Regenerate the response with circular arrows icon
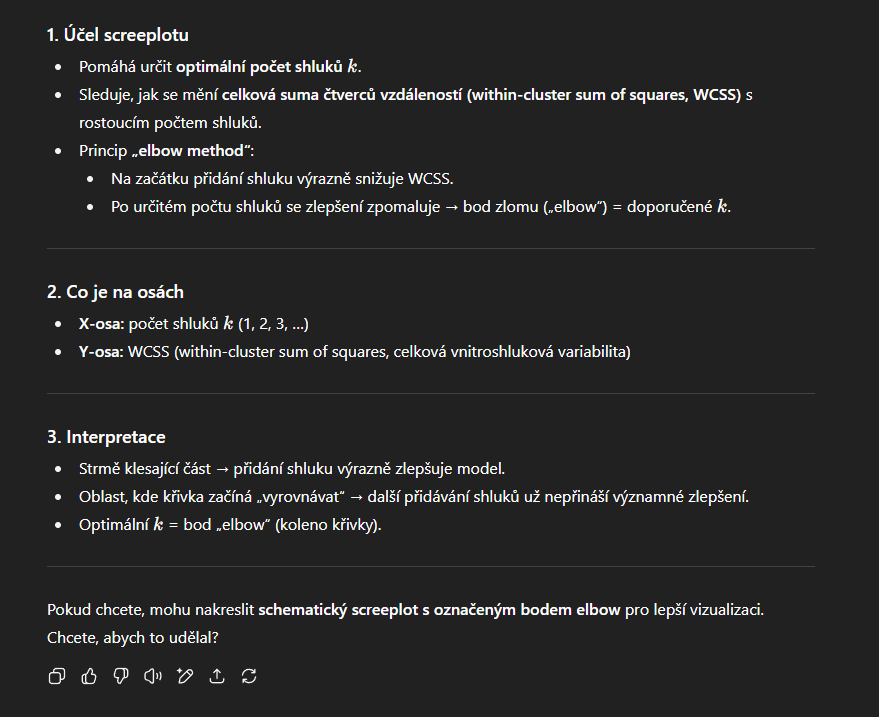Viewport: 879px width, 717px height. coord(249,676)
